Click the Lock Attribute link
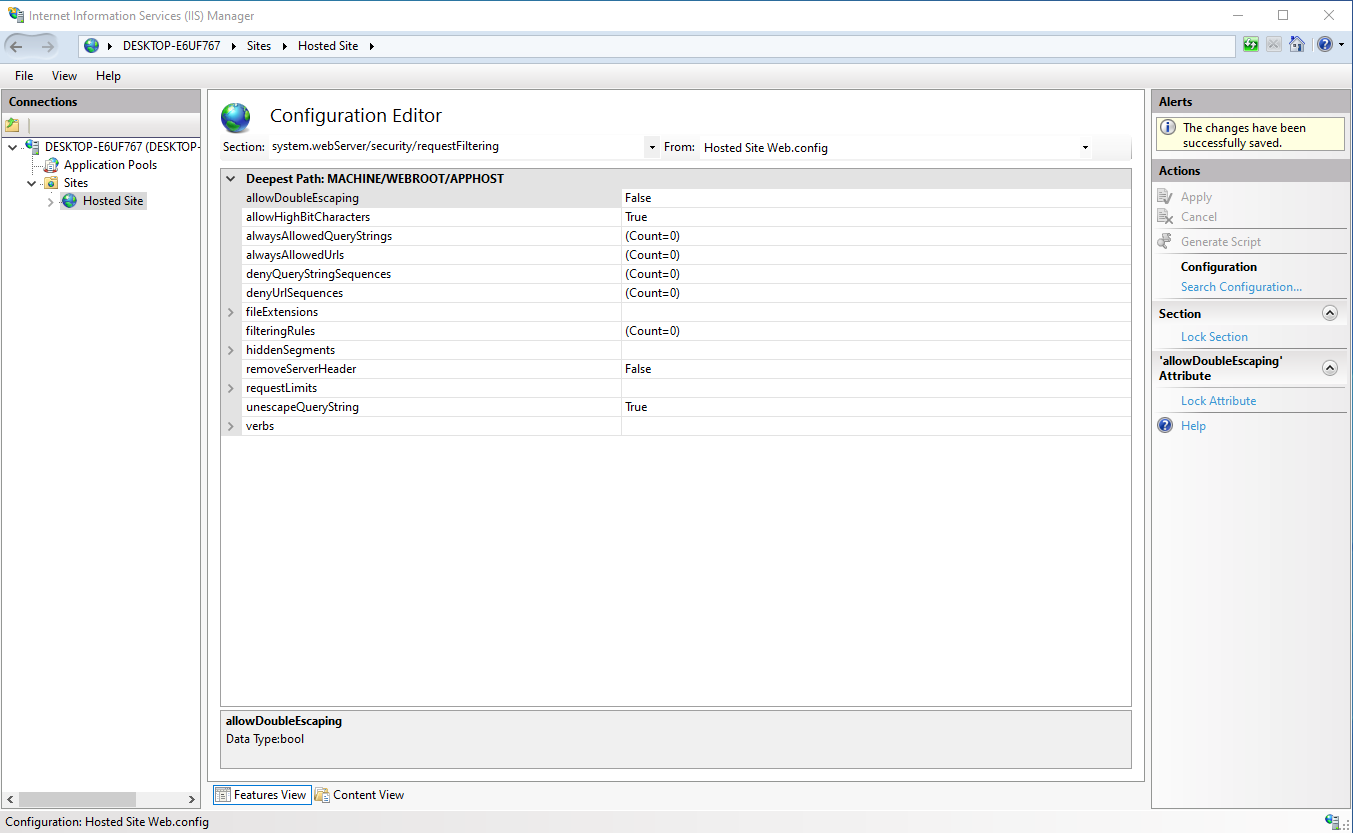1353x833 pixels. (x=1218, y=400)
